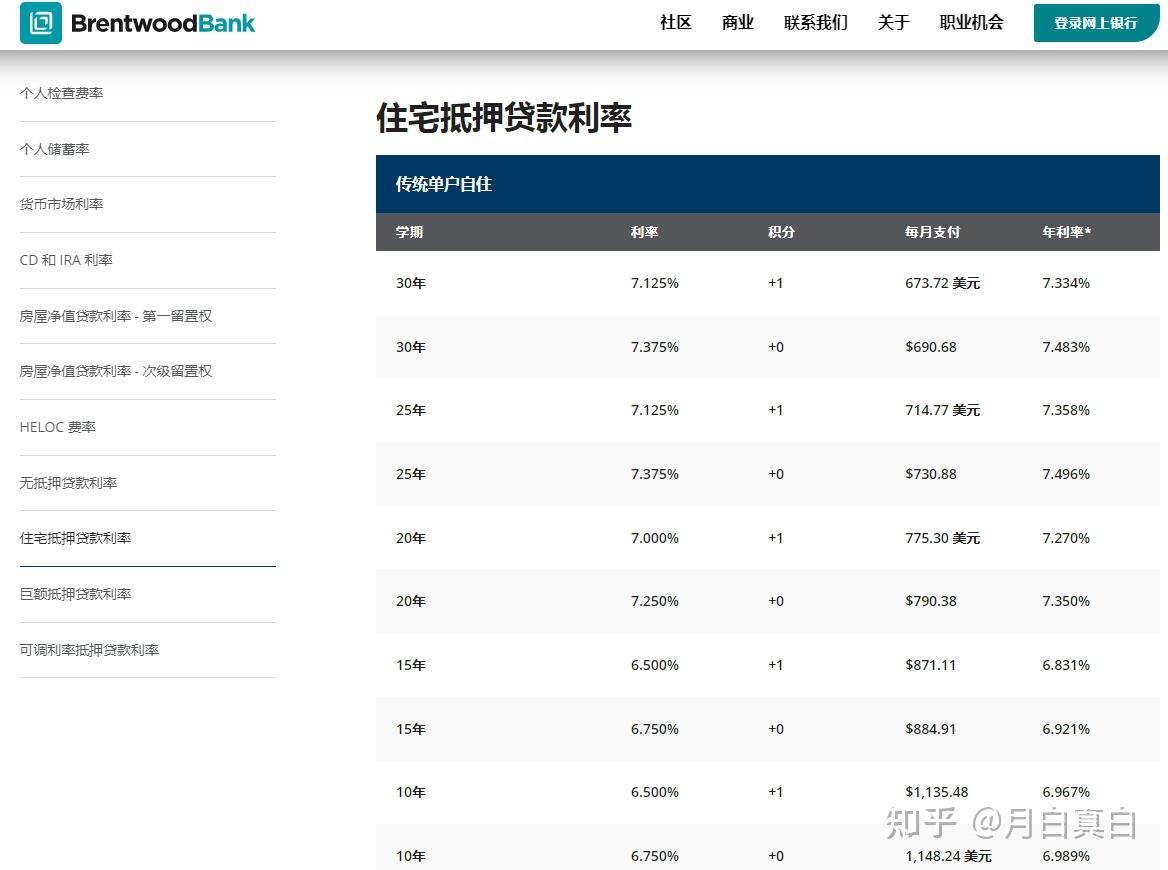Click the 年利率* column header

click(x=1067, y=232)
